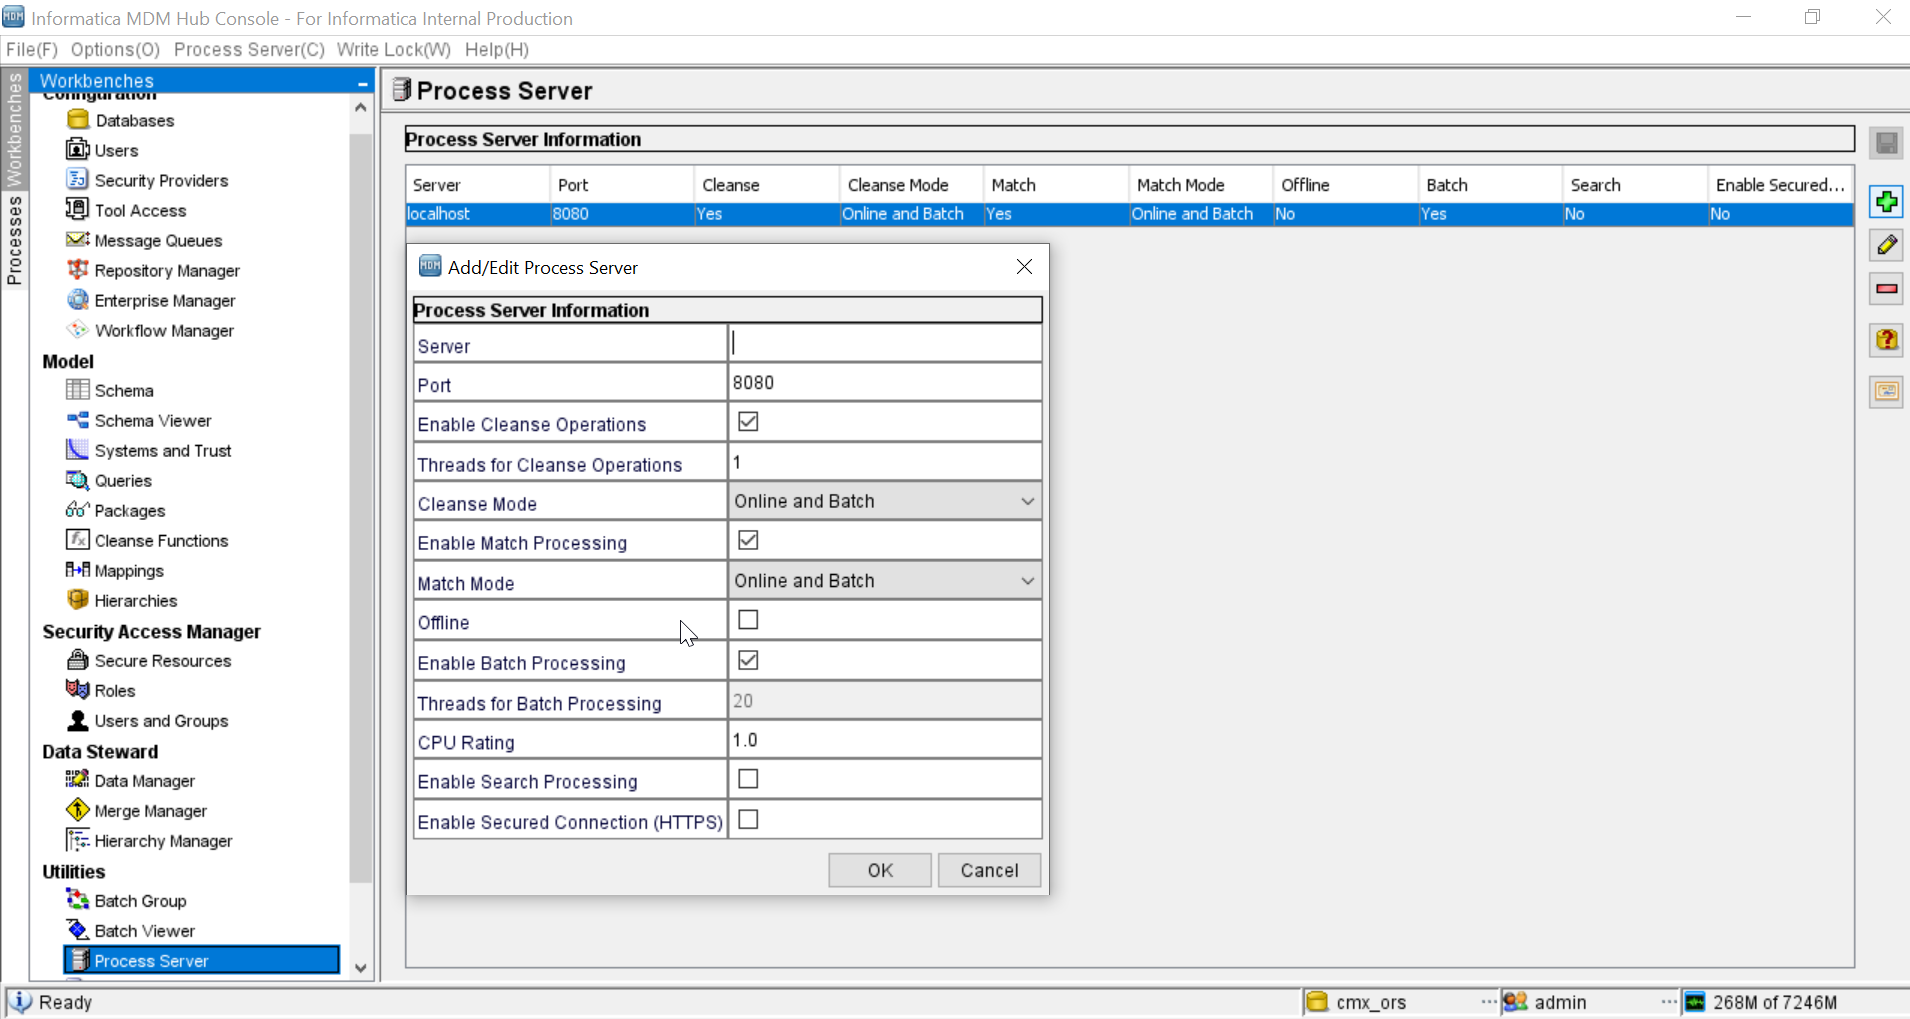Click the Save disk icon
Screen dimensions: 1910x1019
point(1886,144)
